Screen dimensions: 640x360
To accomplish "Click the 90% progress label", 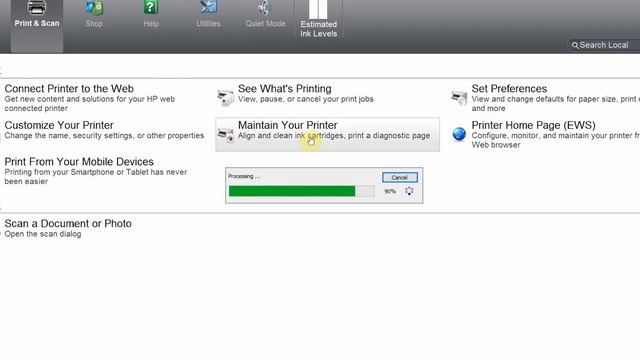I will [x=390, y=191].
